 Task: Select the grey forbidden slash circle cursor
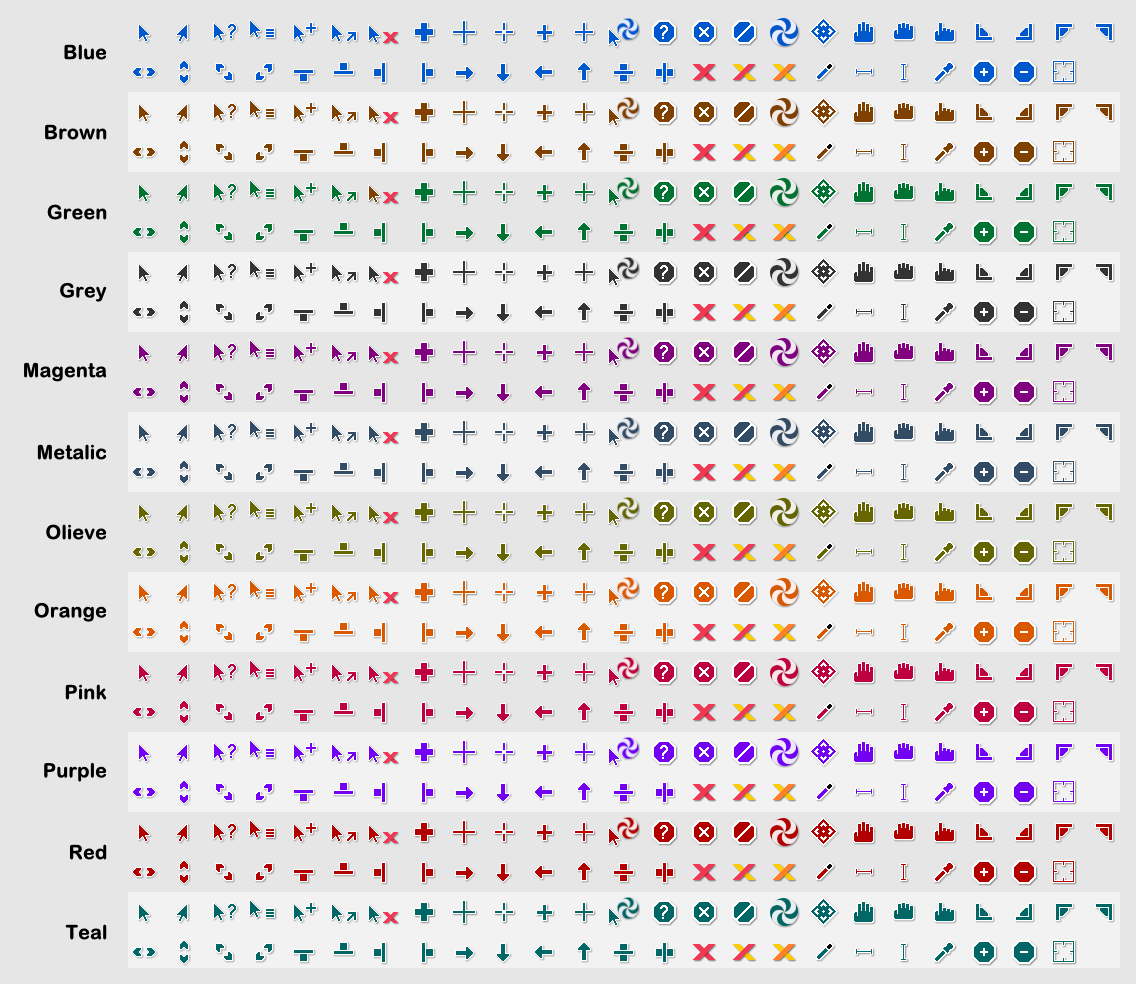point(744,272)
